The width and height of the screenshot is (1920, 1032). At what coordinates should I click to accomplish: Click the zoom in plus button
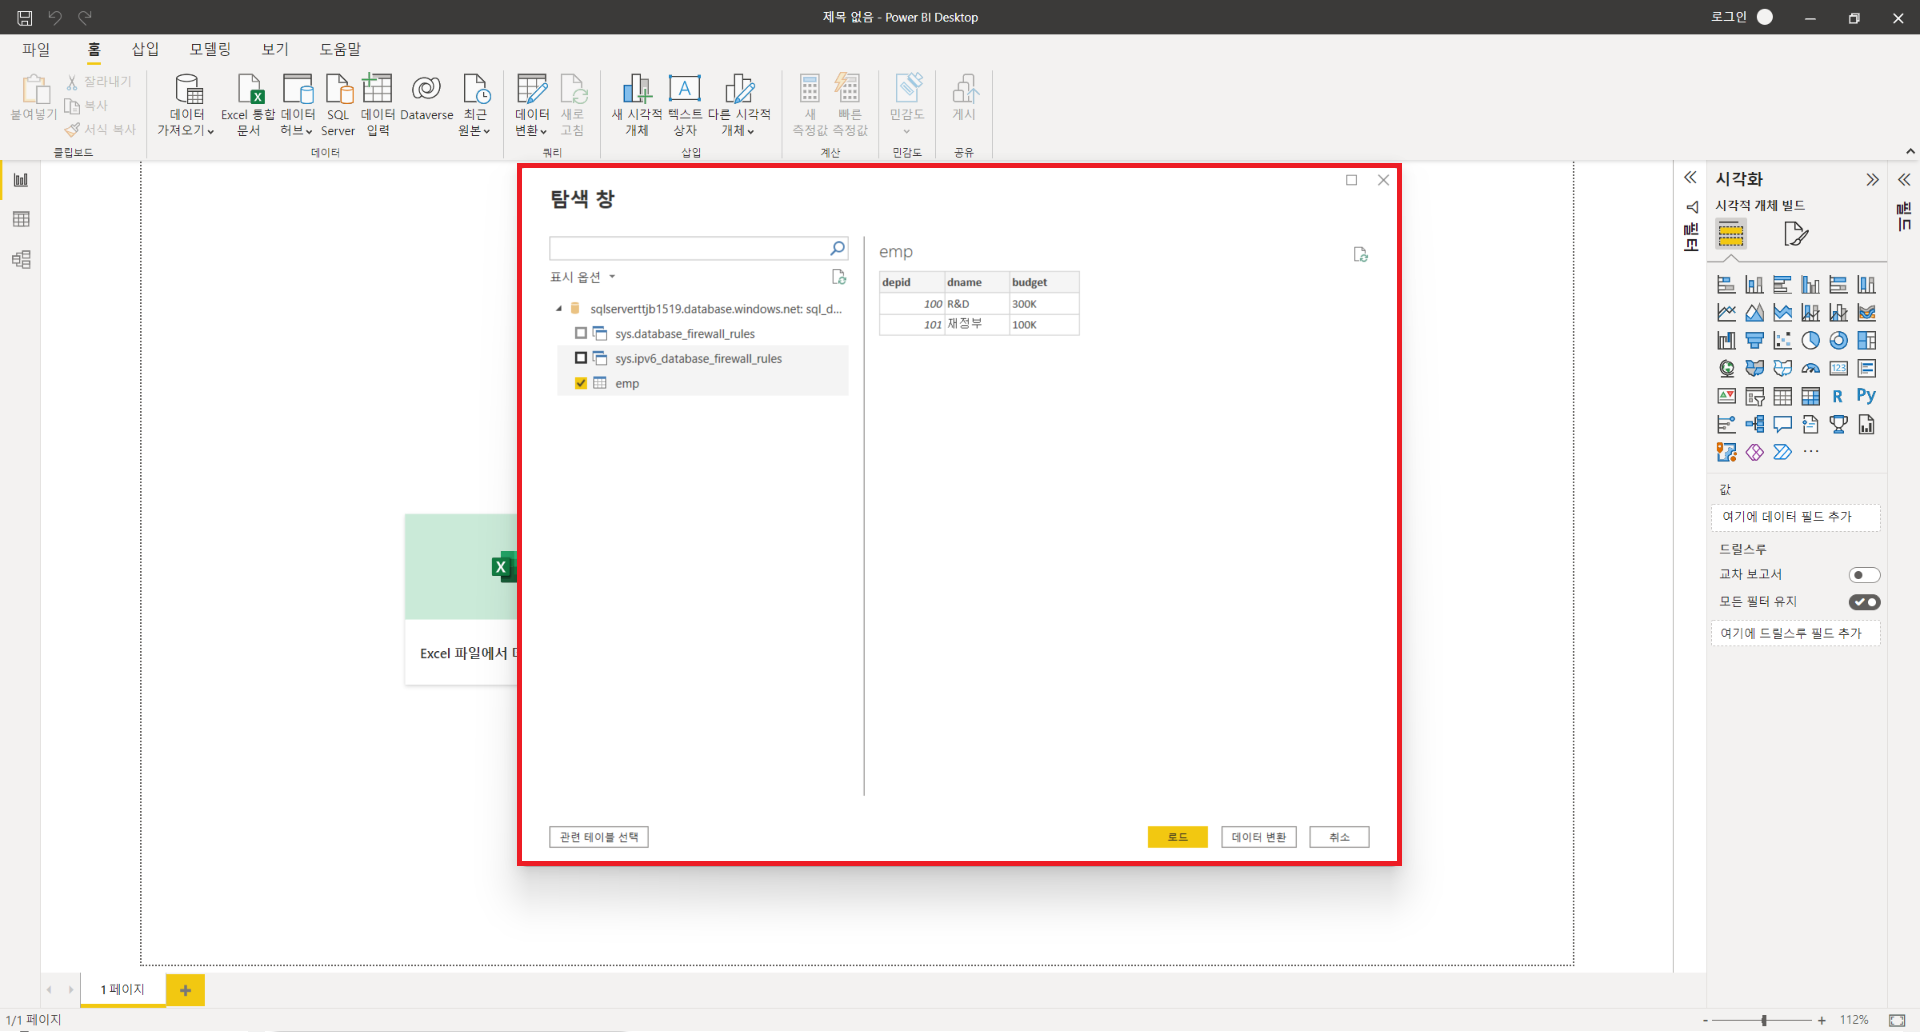[1822, 1020]
